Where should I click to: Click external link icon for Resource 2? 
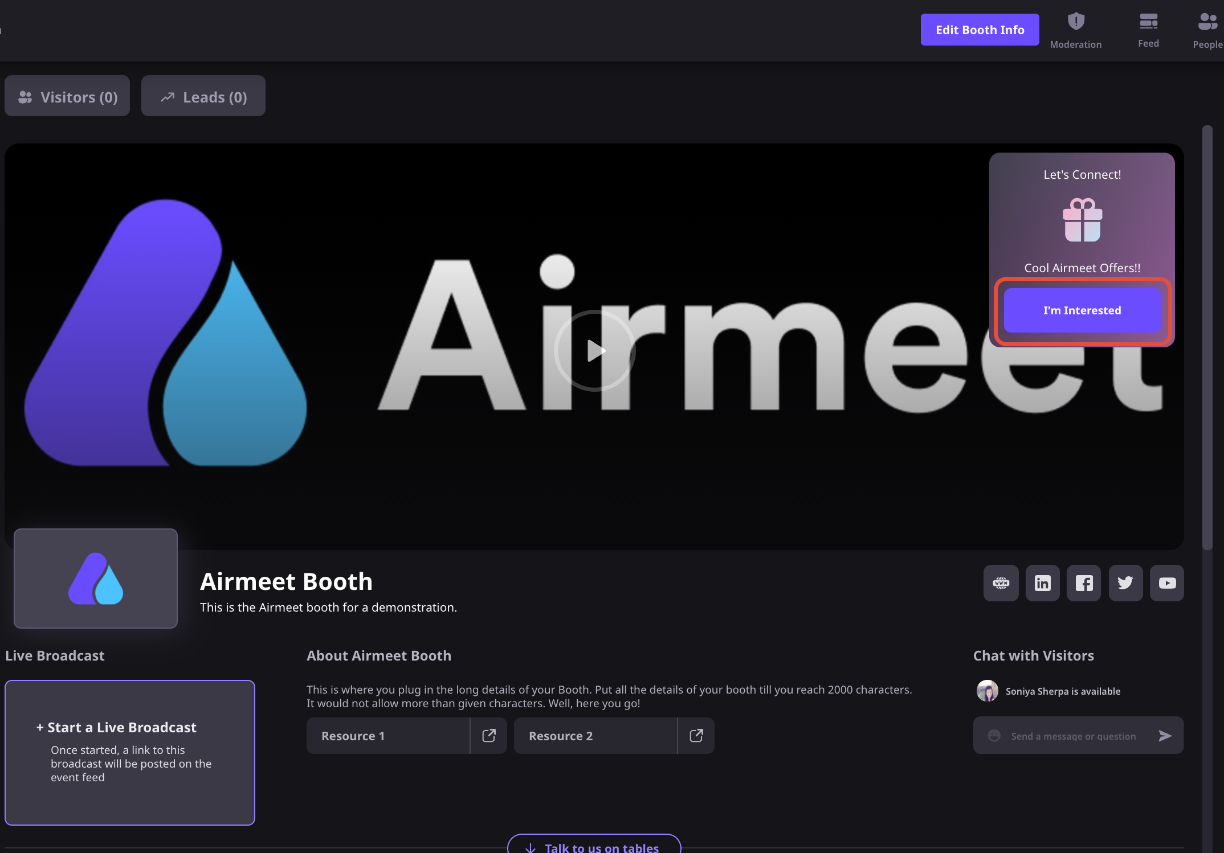point(697,736)
